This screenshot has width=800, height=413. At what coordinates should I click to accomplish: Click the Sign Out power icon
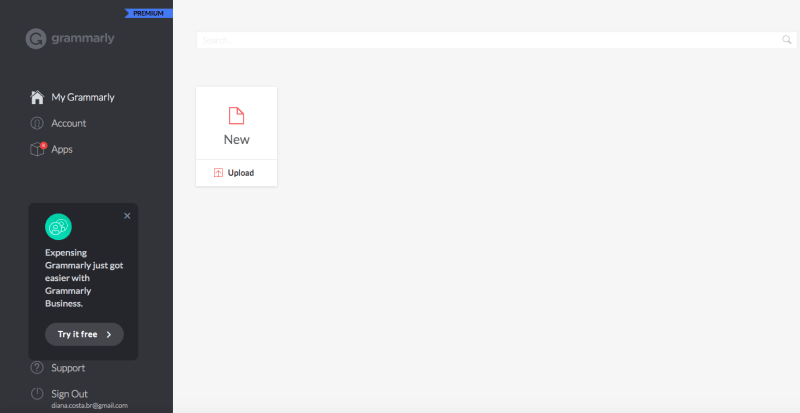[x=37, y=393]
